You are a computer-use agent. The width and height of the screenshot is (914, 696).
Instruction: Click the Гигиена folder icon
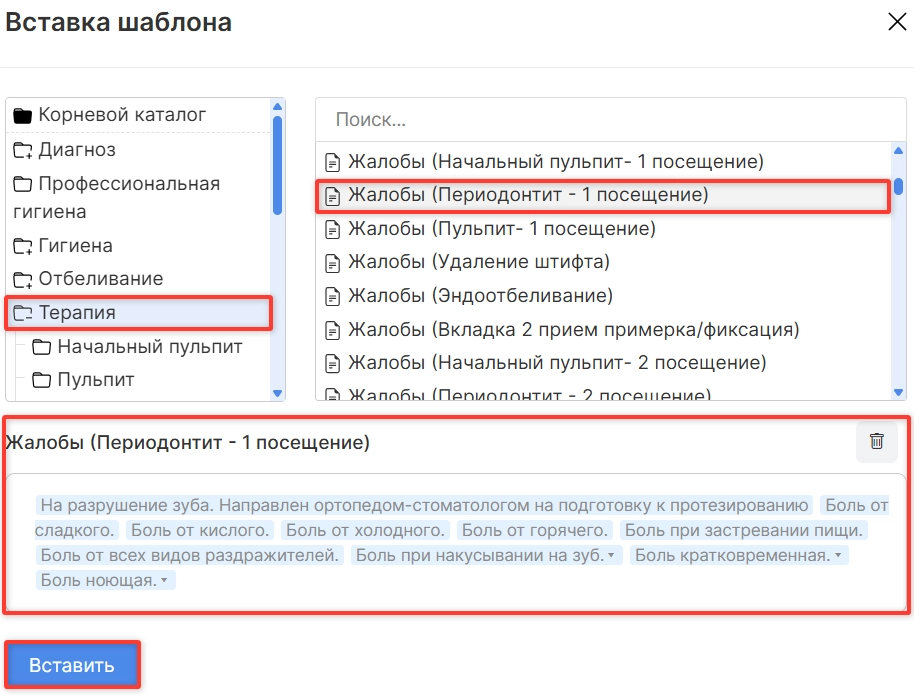tap(22, 246)
